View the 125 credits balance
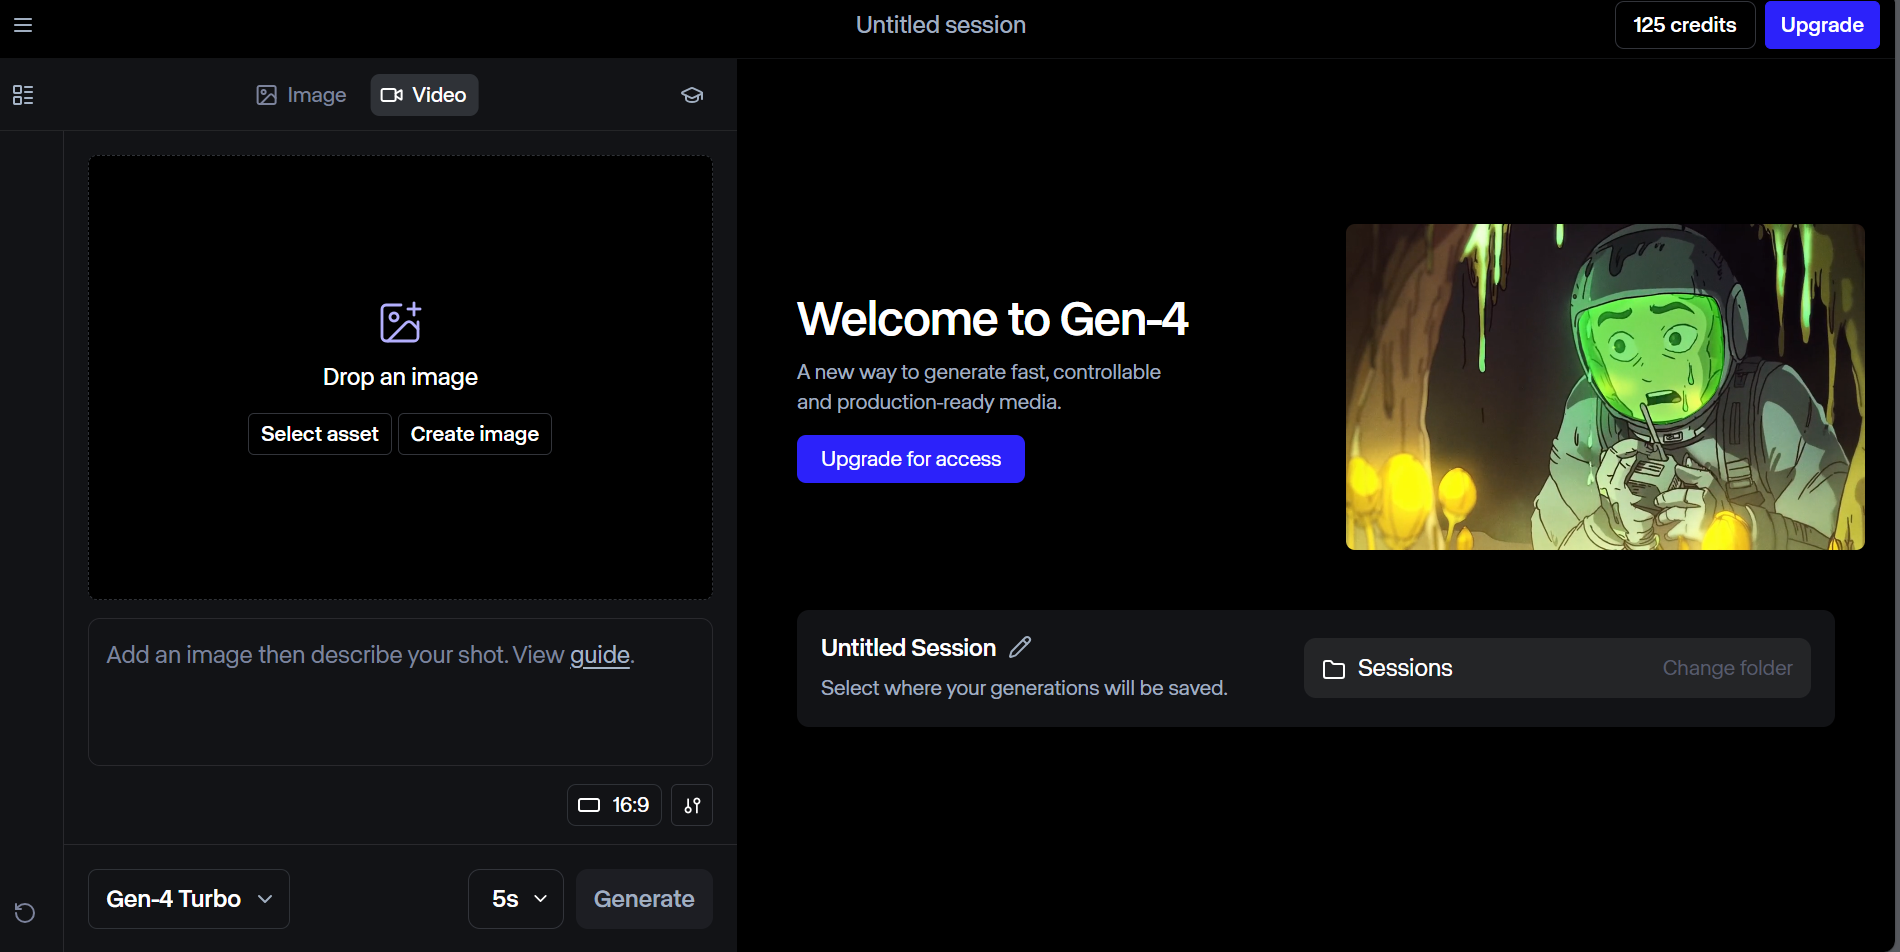Viewport: 1900px width, 952px height. 1685,25
